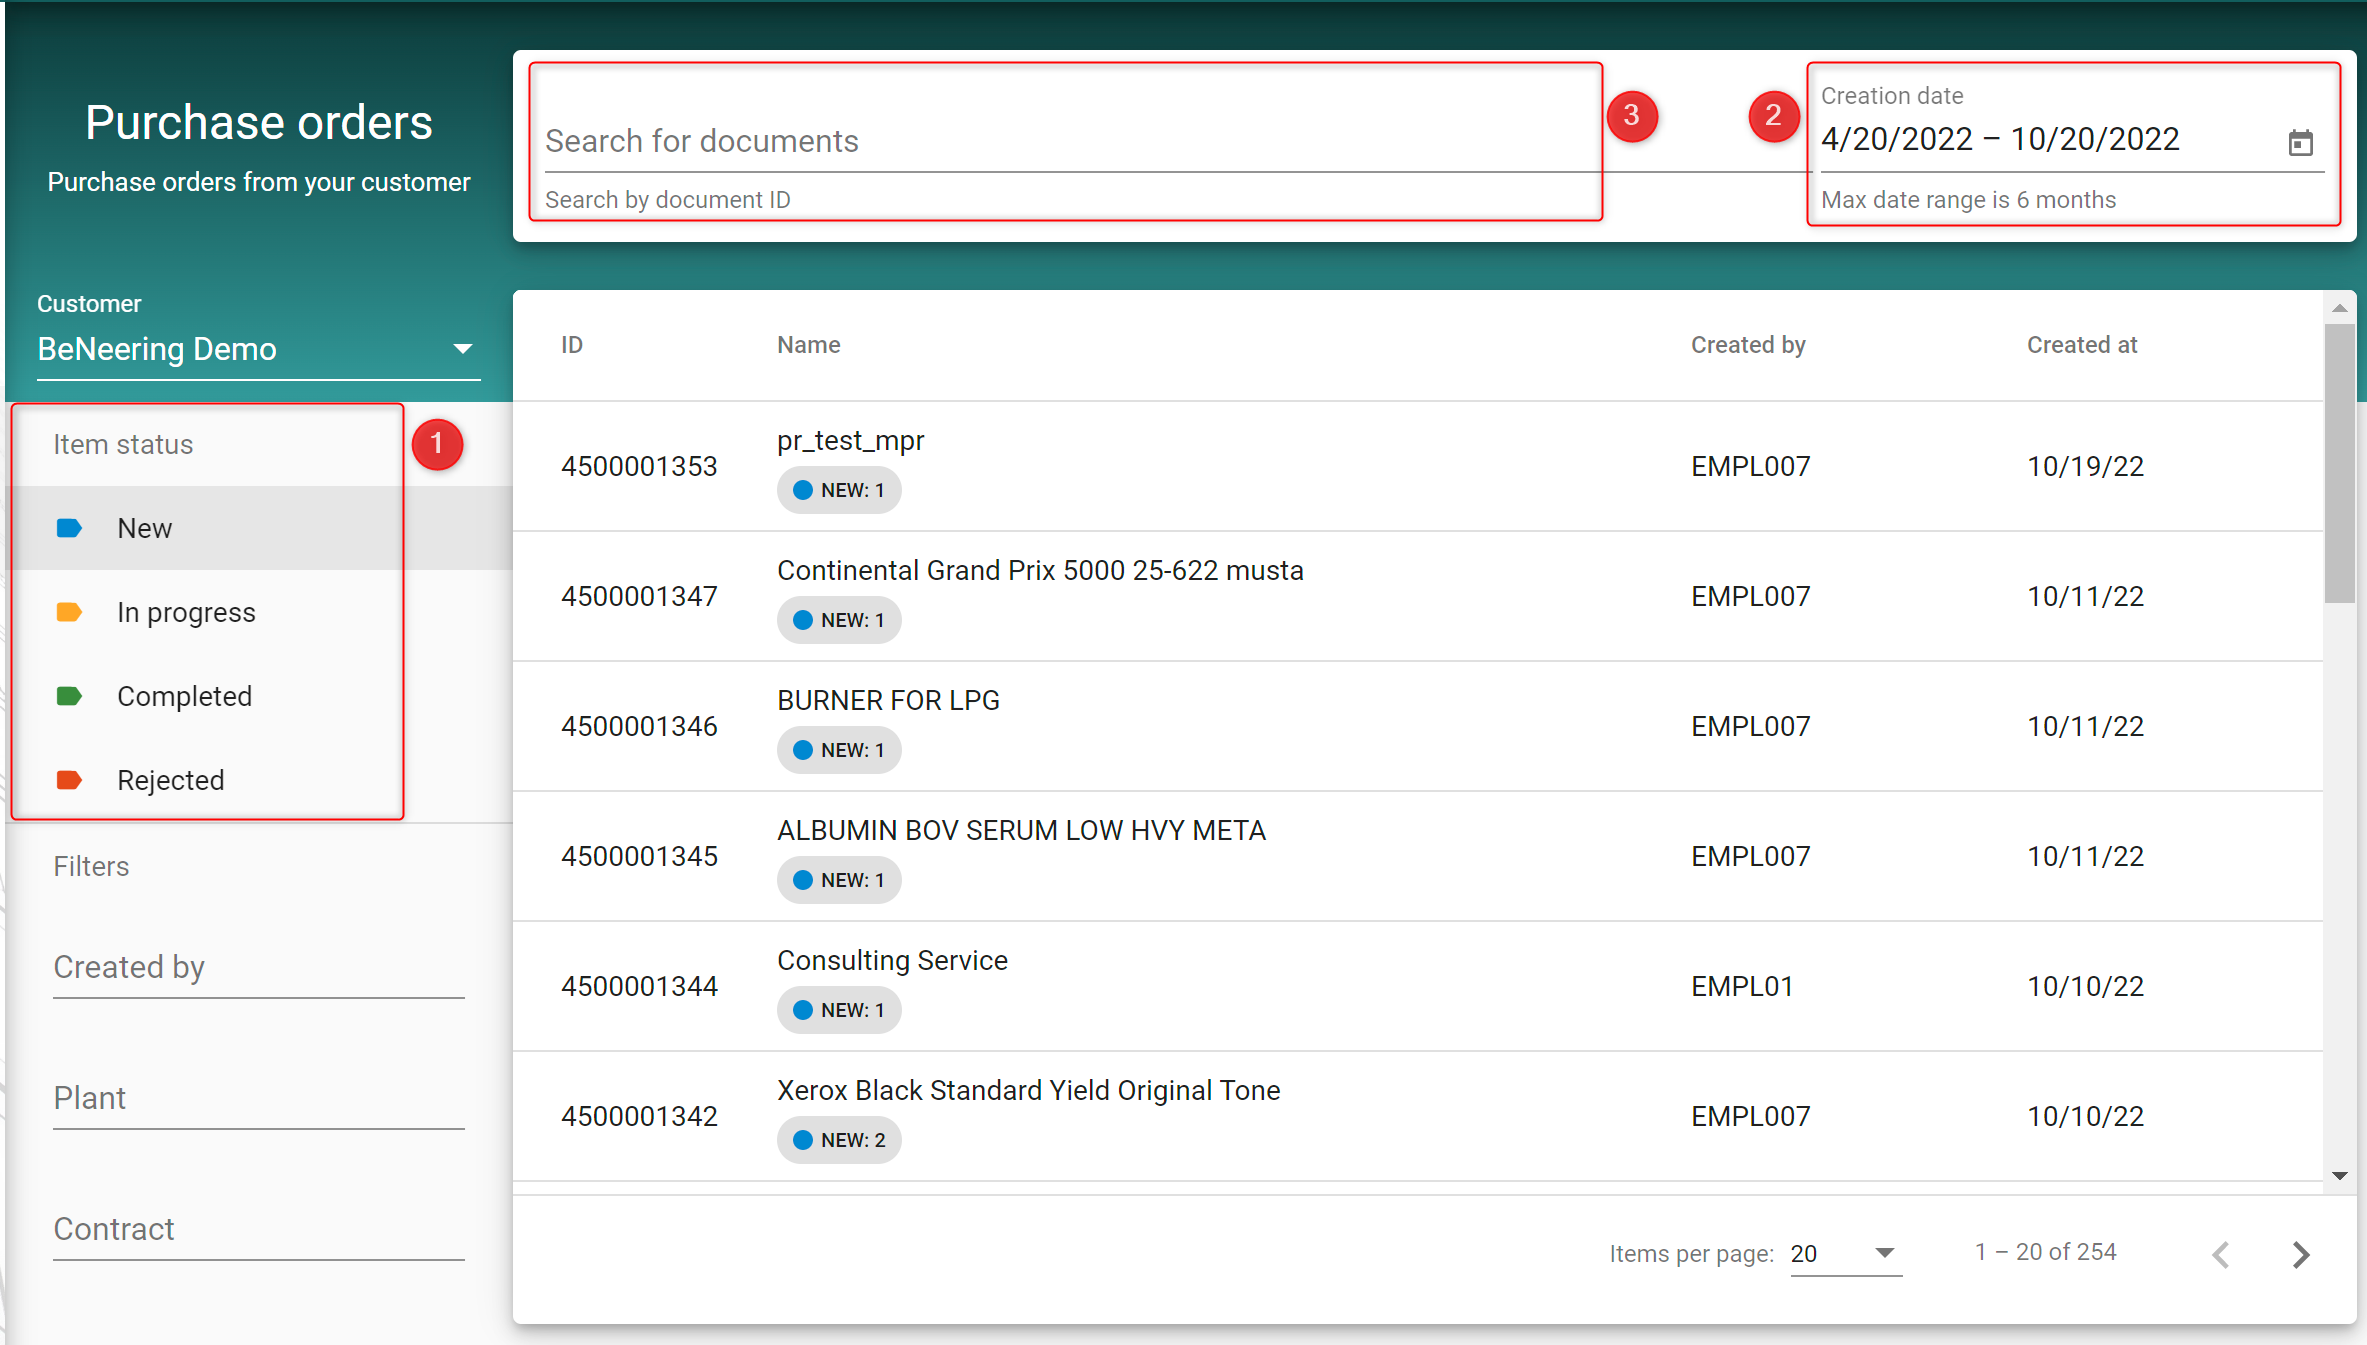The width and height of the screenshot is (2367, 1345).
Task: Go to previous page of results
Action: 2221,1254
